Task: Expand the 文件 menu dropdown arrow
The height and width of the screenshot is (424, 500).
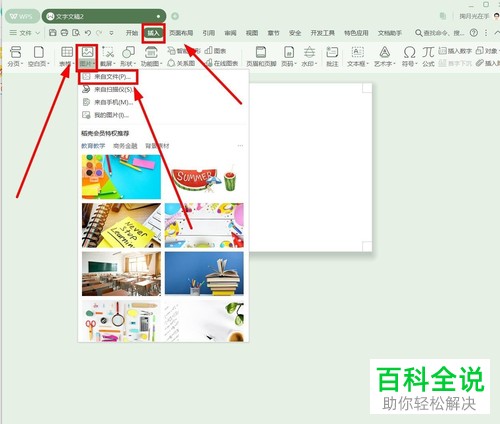Action: [x=37, y=33]
